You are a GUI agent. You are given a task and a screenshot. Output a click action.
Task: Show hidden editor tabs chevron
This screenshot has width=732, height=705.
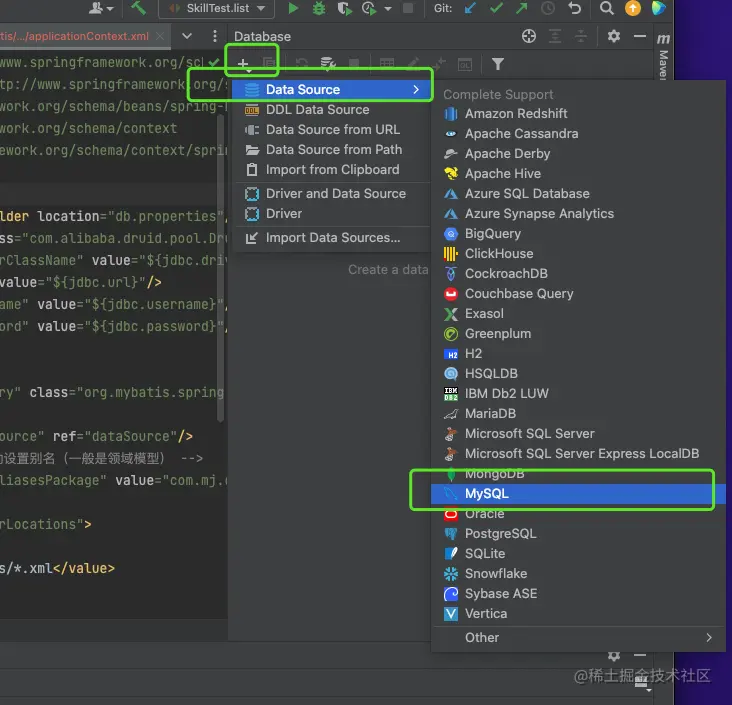187,36
